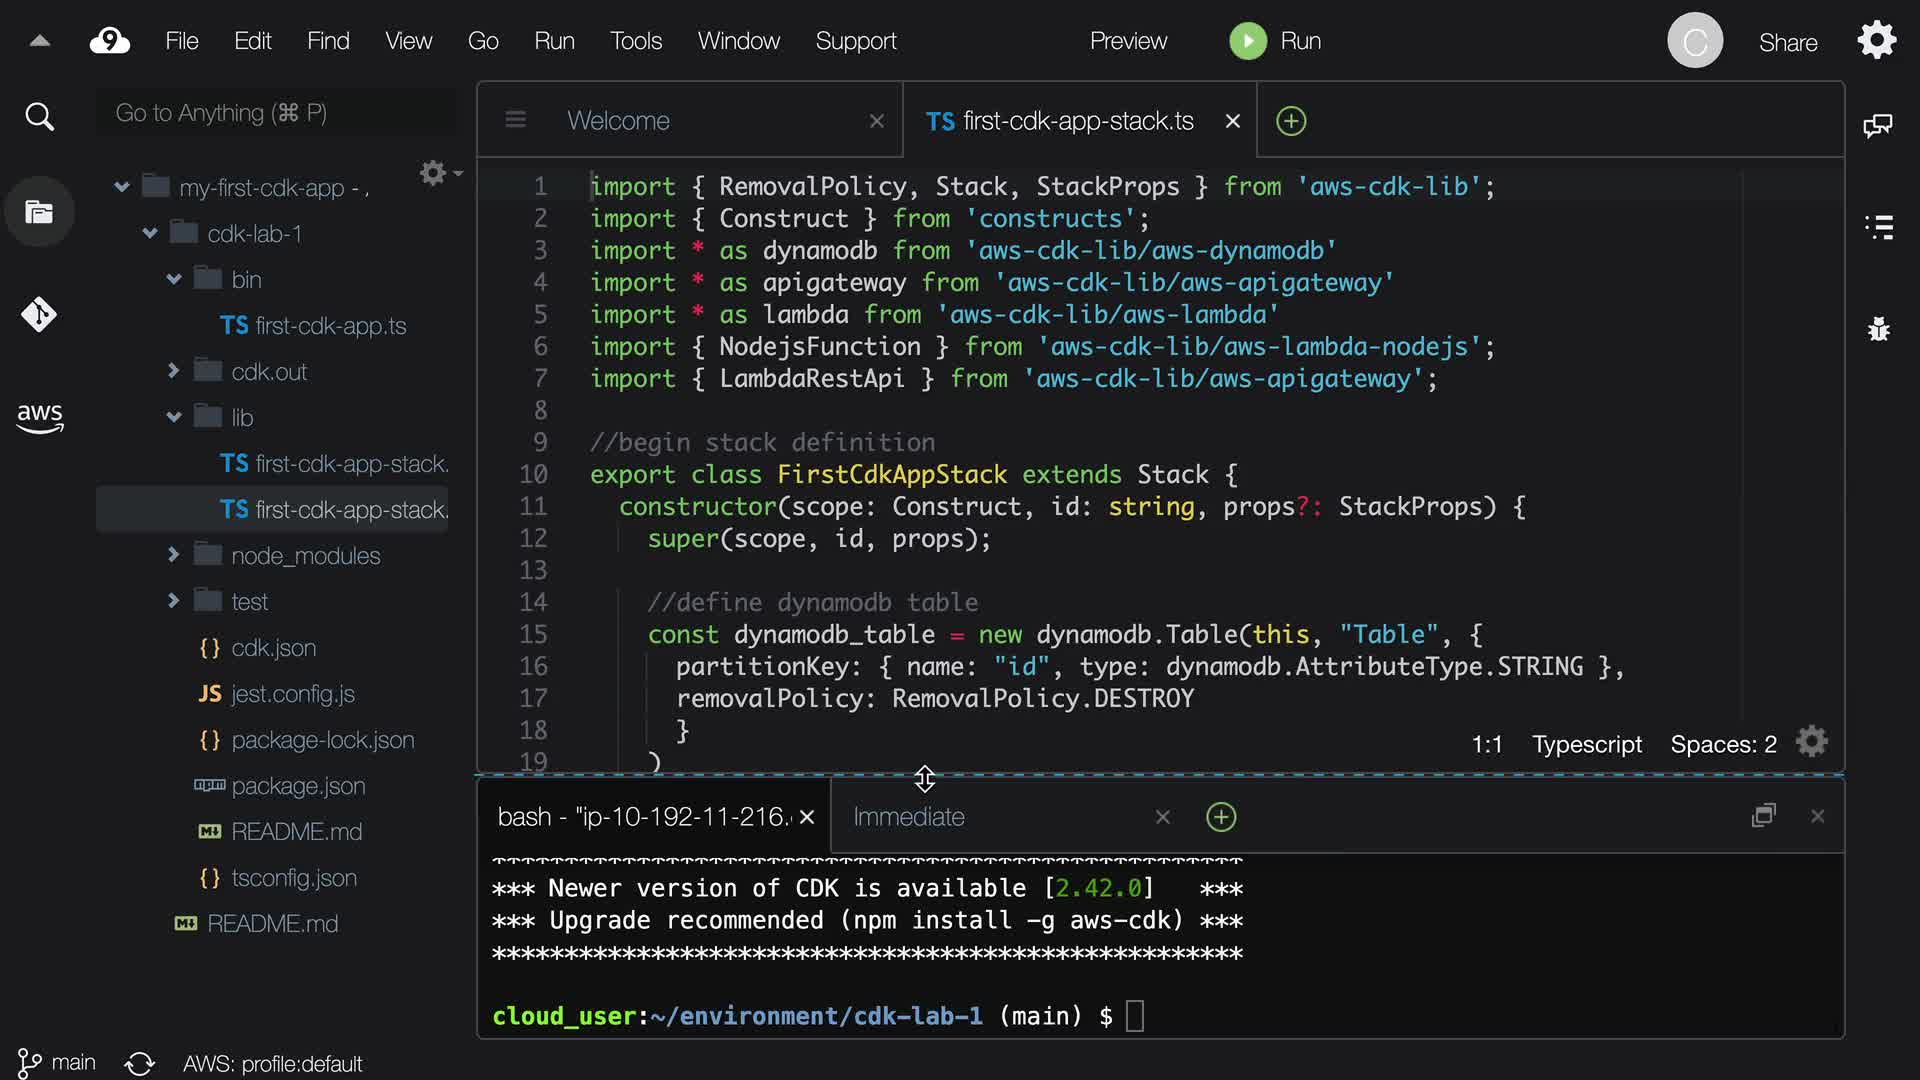
Task: Open the Source Control git icon
Action: [x=39, y=315]
